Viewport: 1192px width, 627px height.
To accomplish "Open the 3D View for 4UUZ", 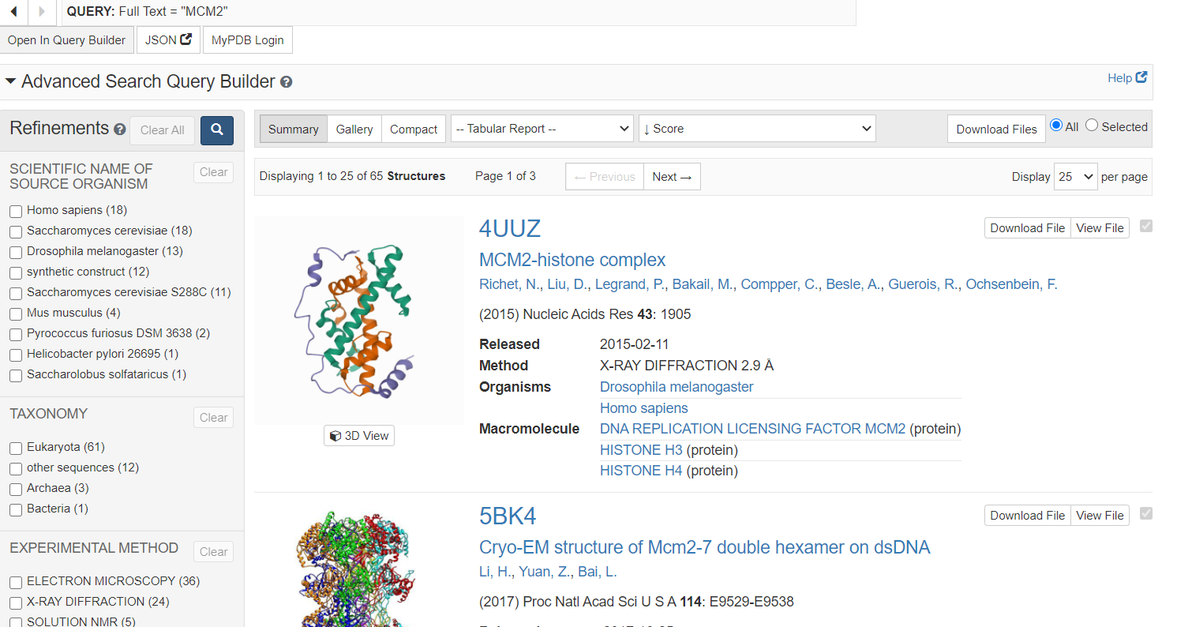I will (359, 436).
